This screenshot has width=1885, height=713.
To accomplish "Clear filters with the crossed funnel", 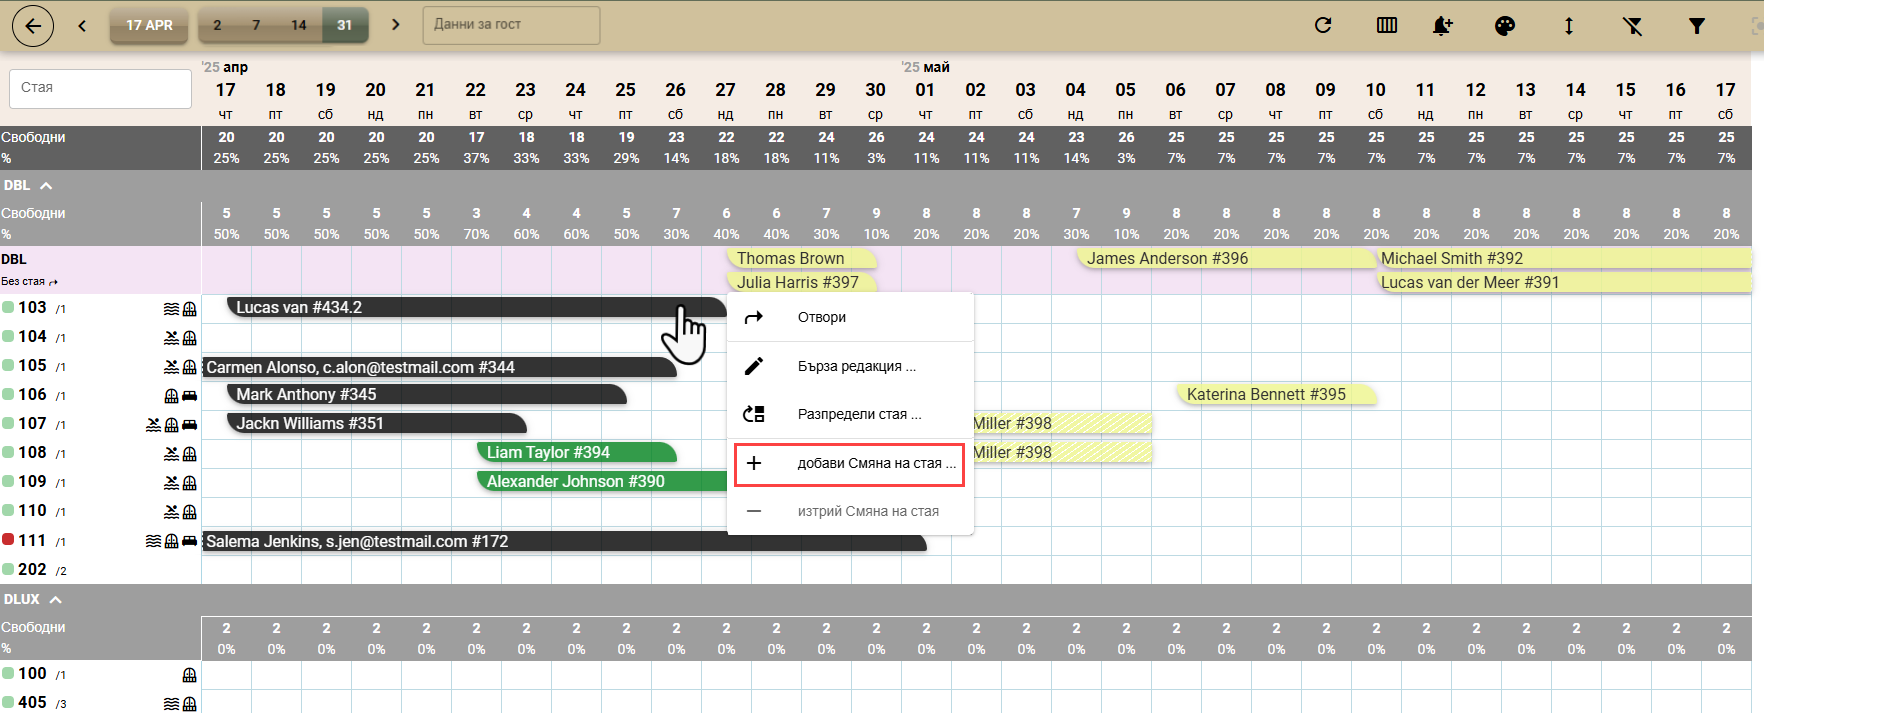I will click(1633, 26).
